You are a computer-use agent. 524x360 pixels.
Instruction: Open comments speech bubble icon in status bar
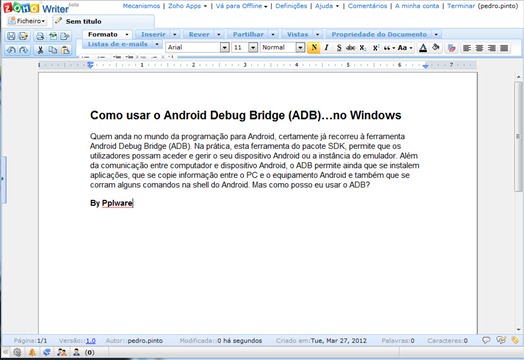[486, 340]
